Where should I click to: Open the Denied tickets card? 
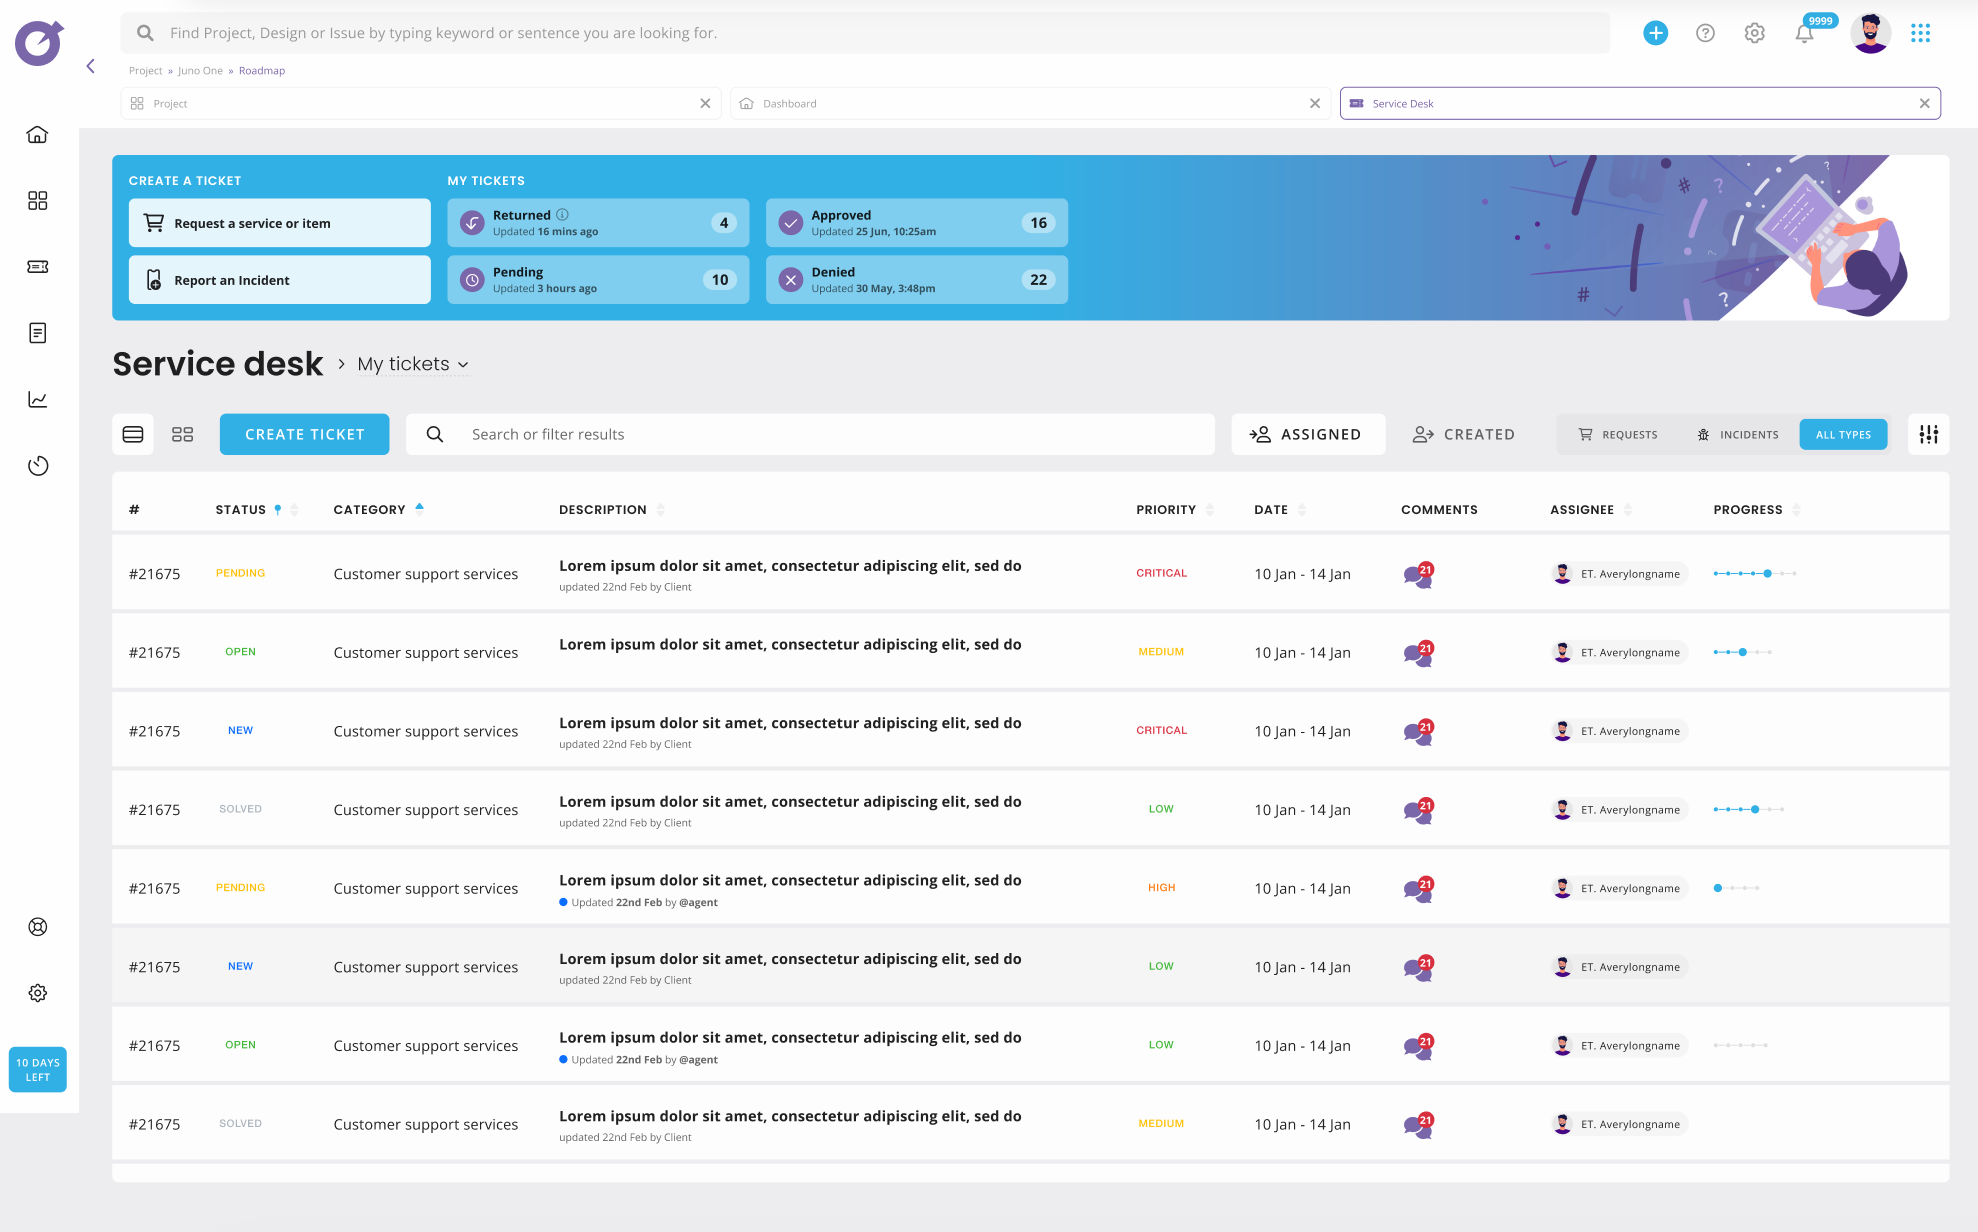[x=916, y=280]
